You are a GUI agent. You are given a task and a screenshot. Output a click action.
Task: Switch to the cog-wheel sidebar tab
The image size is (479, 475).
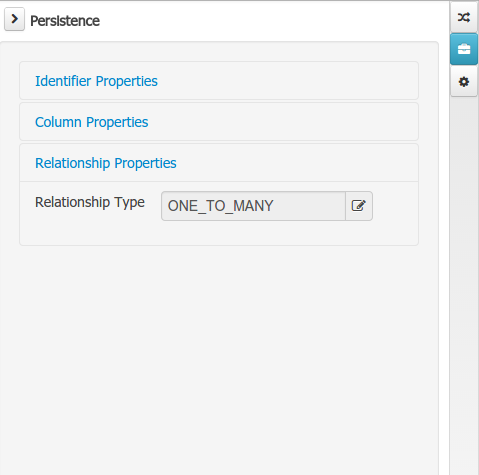click(x=464, y=82)
